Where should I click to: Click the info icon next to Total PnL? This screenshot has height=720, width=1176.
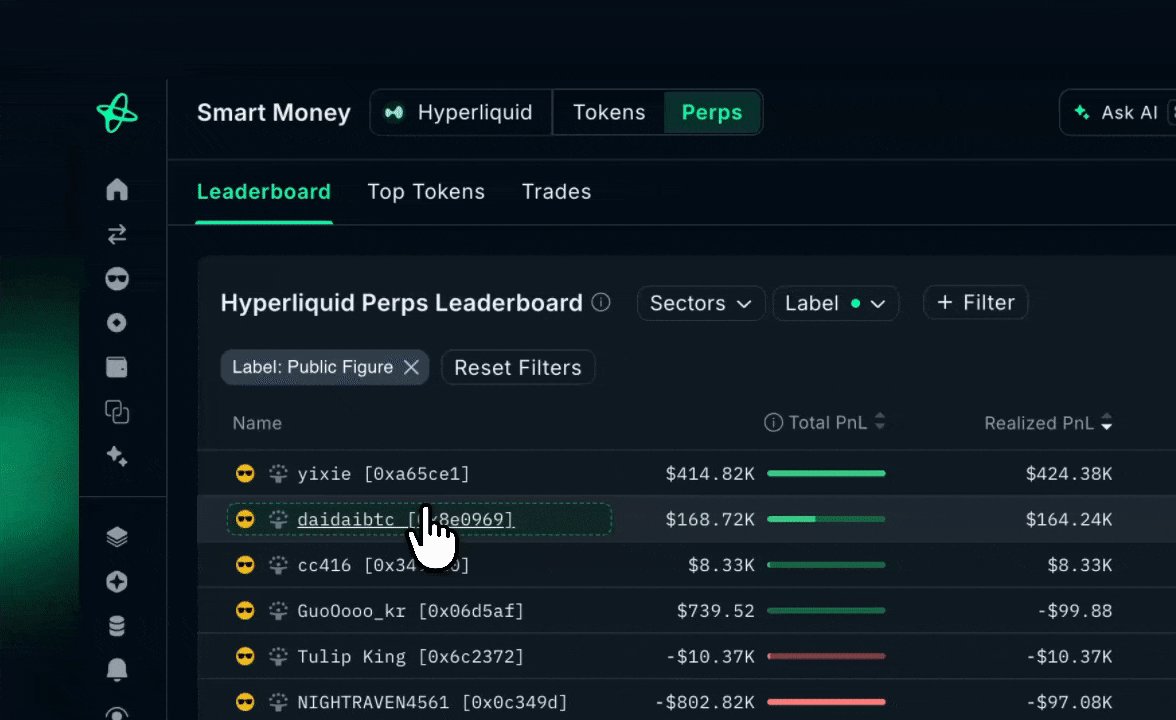(773, 422)
